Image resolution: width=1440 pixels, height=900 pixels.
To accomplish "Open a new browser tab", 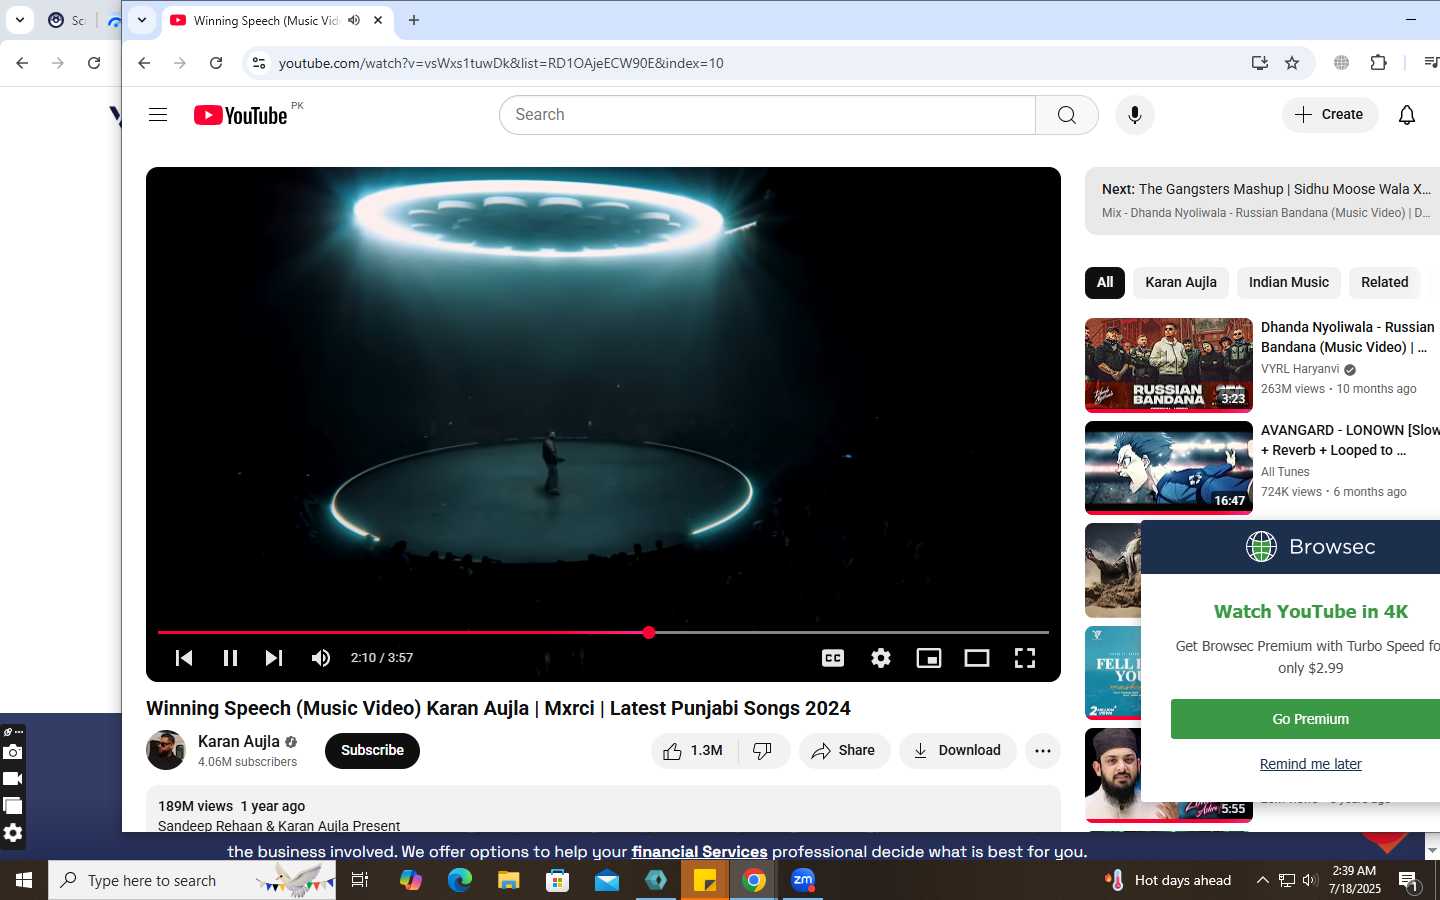I will (x=414, y=20).
